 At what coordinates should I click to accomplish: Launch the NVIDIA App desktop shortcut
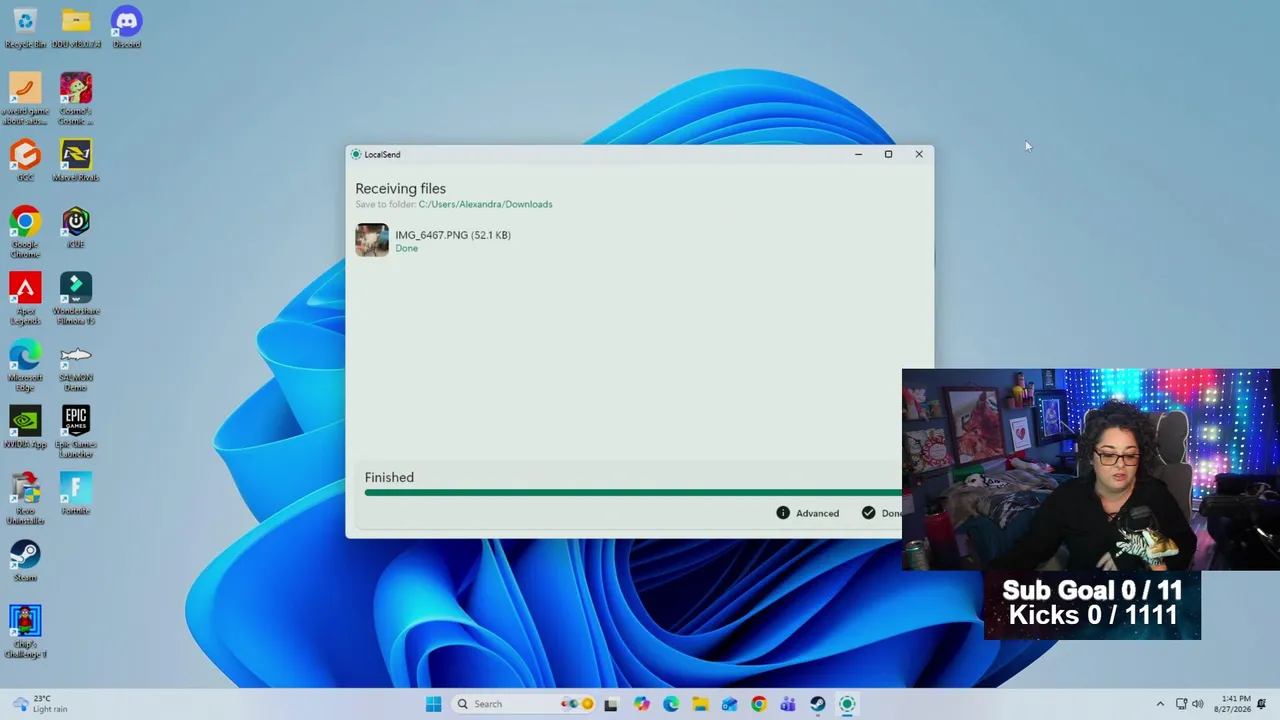pyautogui.click(x=25, y=427)
